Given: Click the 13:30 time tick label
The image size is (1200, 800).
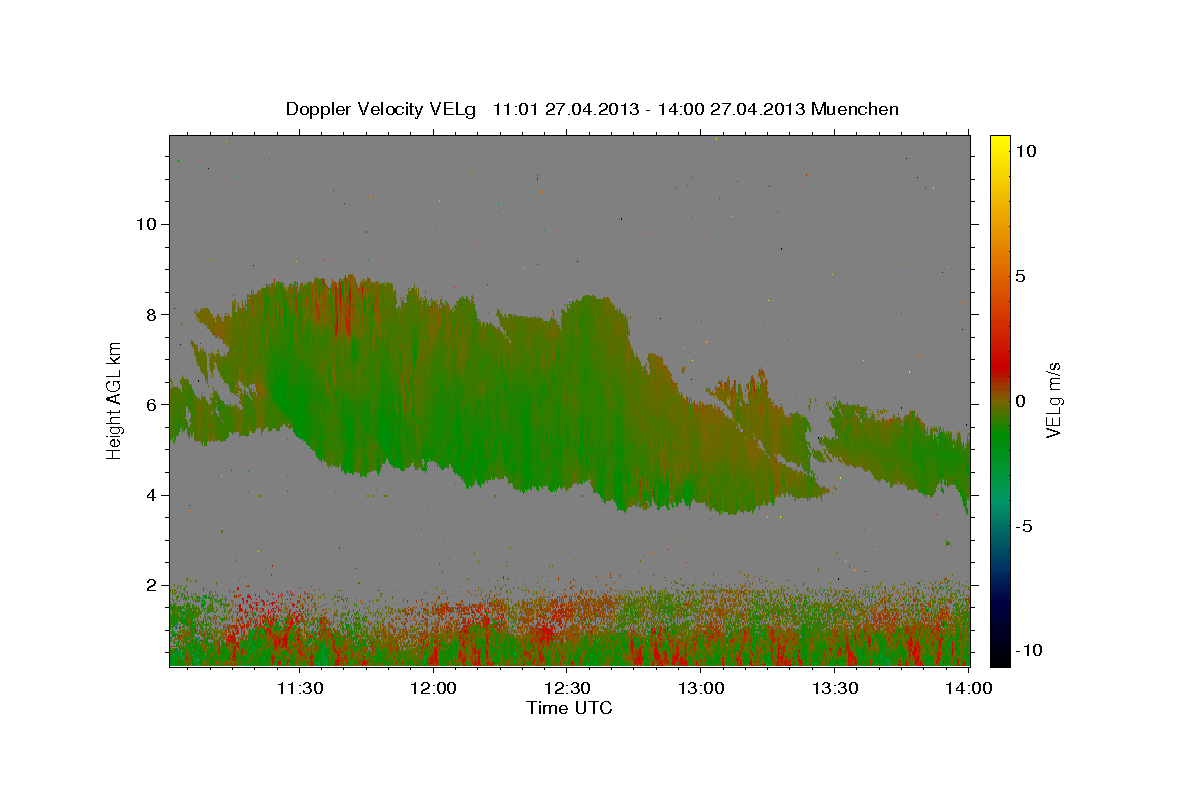Looking at the screenshot, I should 836,688.
